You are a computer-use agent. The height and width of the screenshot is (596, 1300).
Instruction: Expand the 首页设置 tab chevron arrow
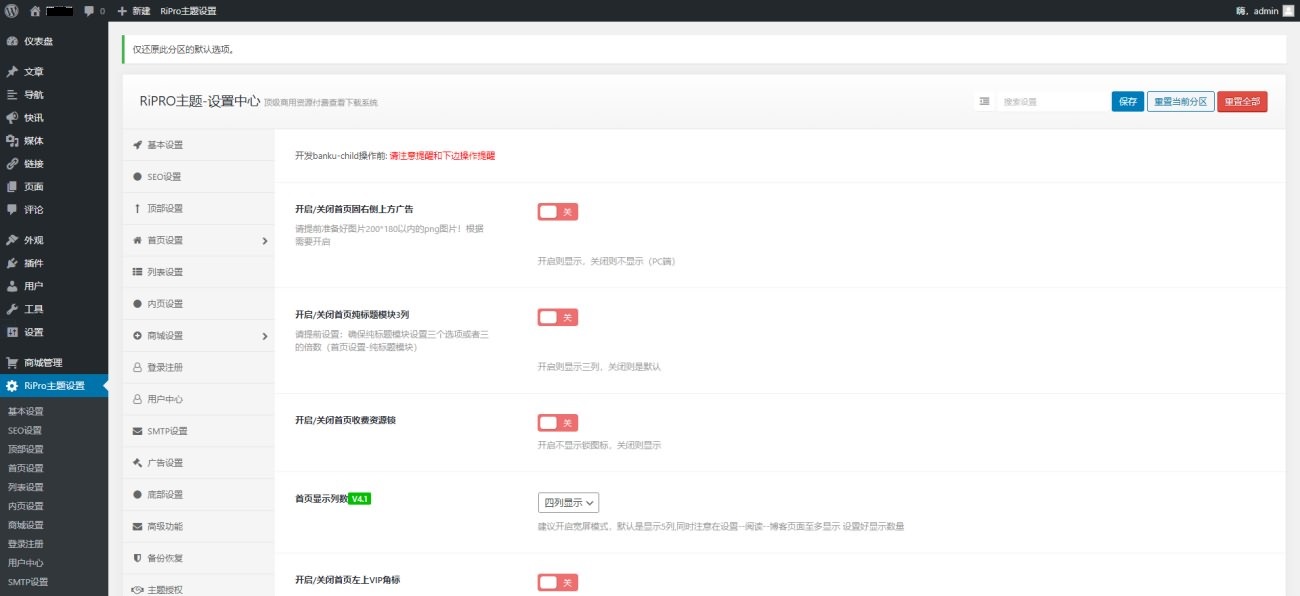click(265, 241)
